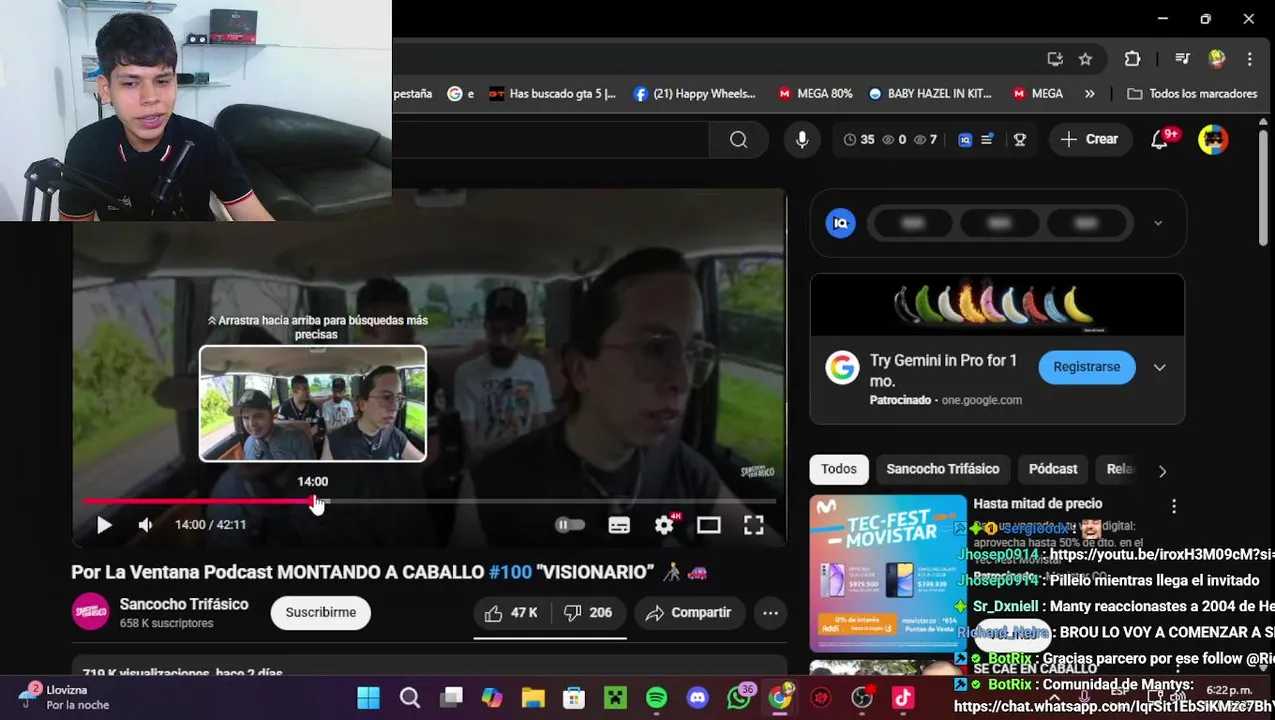1275x720 pixels.
Task: Open the Happy Wheels bookmark
Action: point(695,94)
